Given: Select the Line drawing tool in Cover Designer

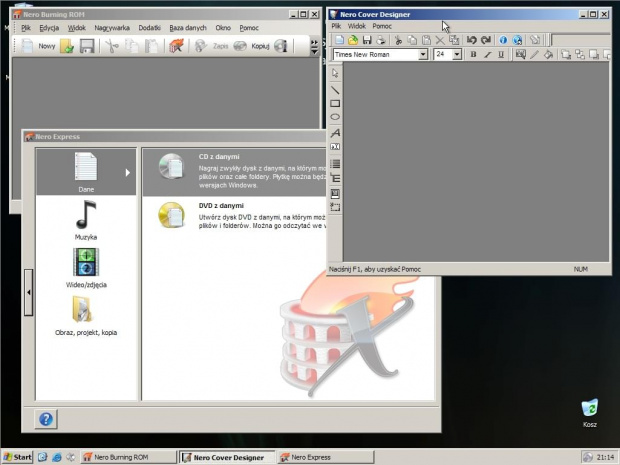Looking at the screenshot, I should [335, 89].
